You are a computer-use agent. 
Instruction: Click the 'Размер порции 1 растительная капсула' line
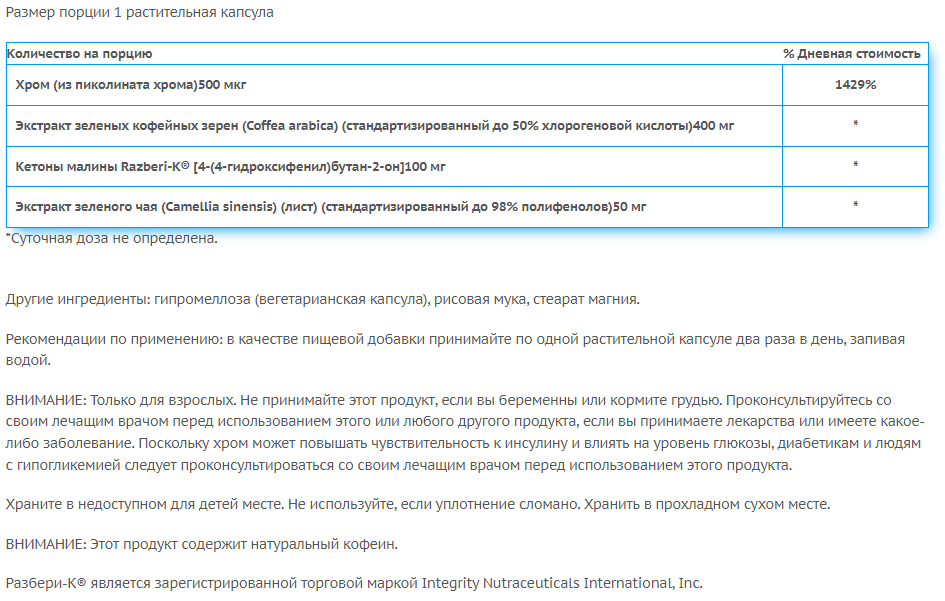139,13
